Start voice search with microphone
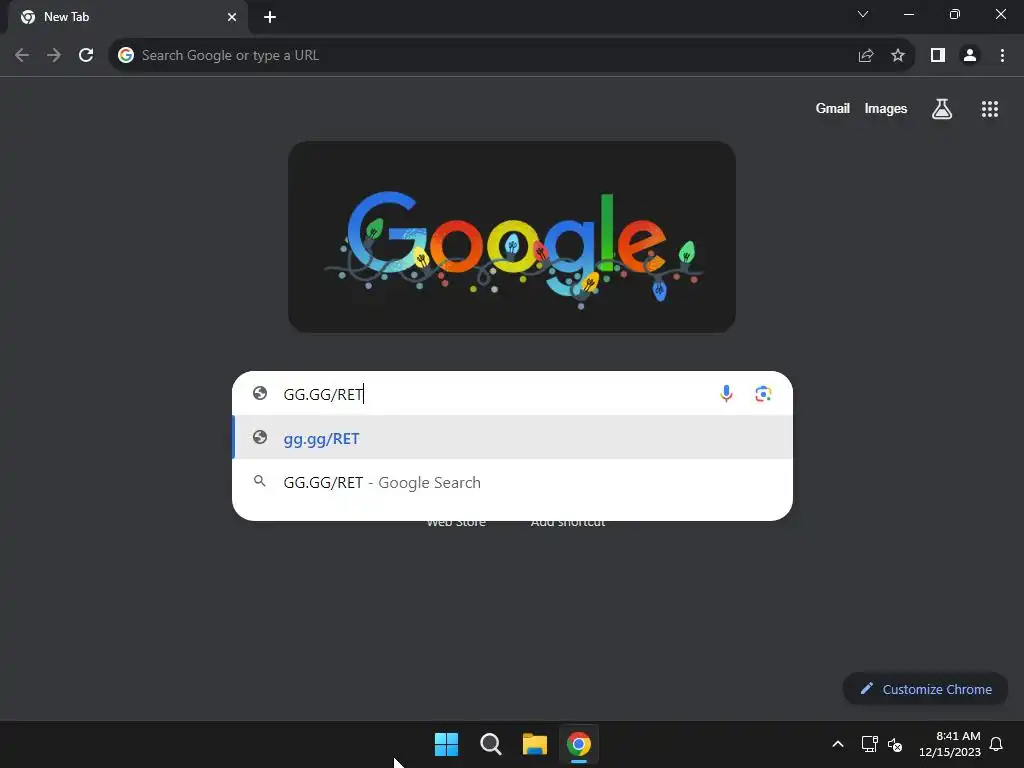 (726, 393)
